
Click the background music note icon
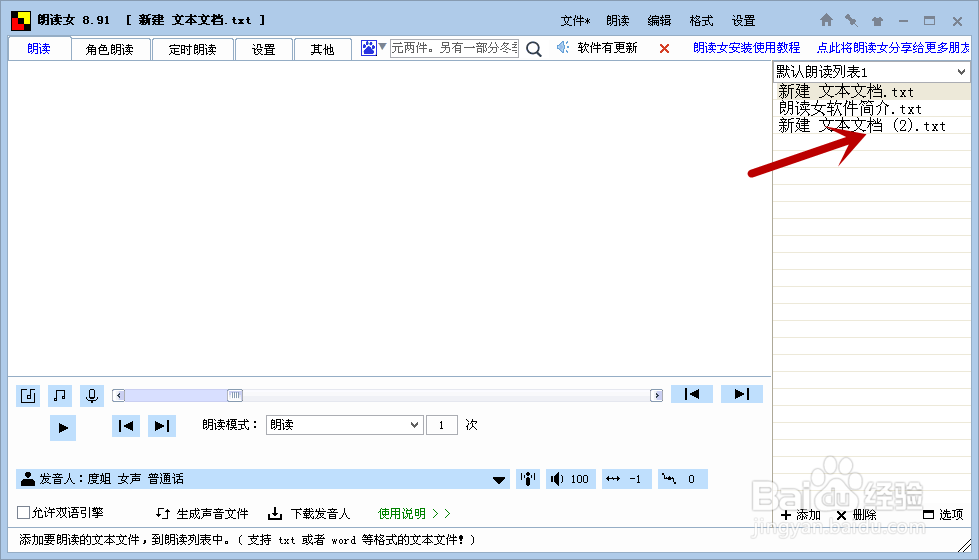[x=60, y=395]
